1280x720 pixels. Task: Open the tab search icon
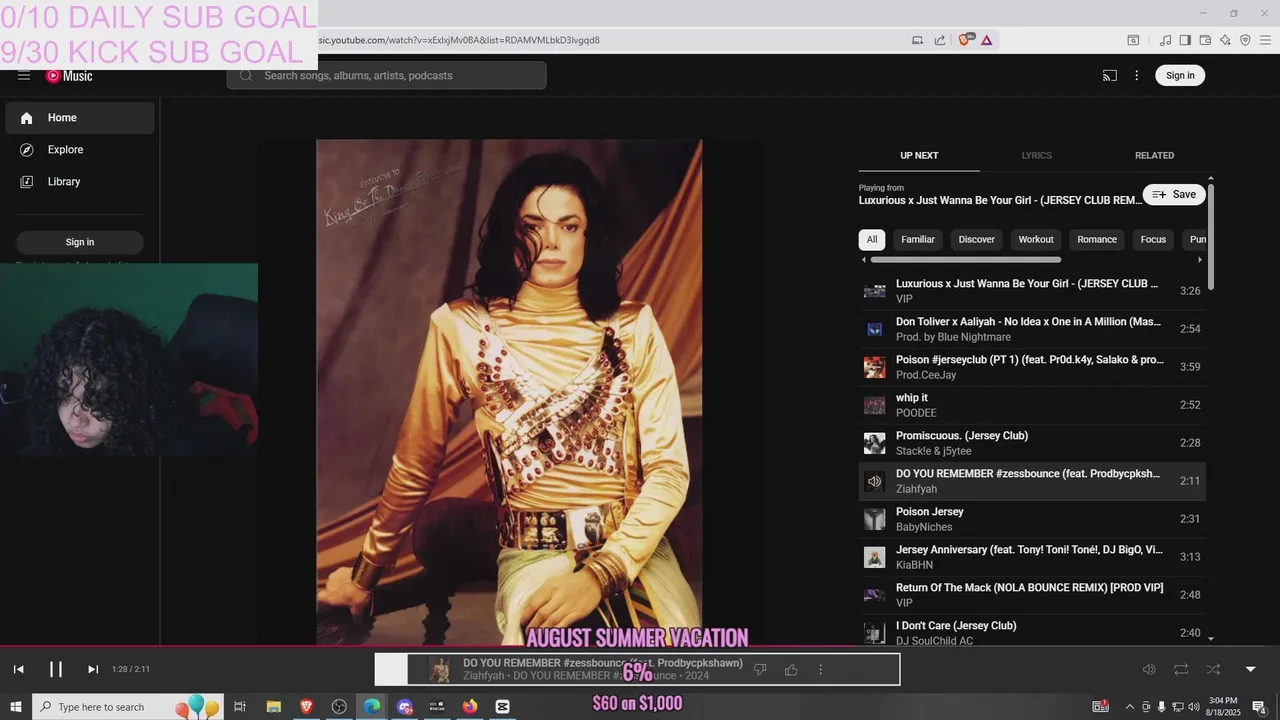[1133, 40]
